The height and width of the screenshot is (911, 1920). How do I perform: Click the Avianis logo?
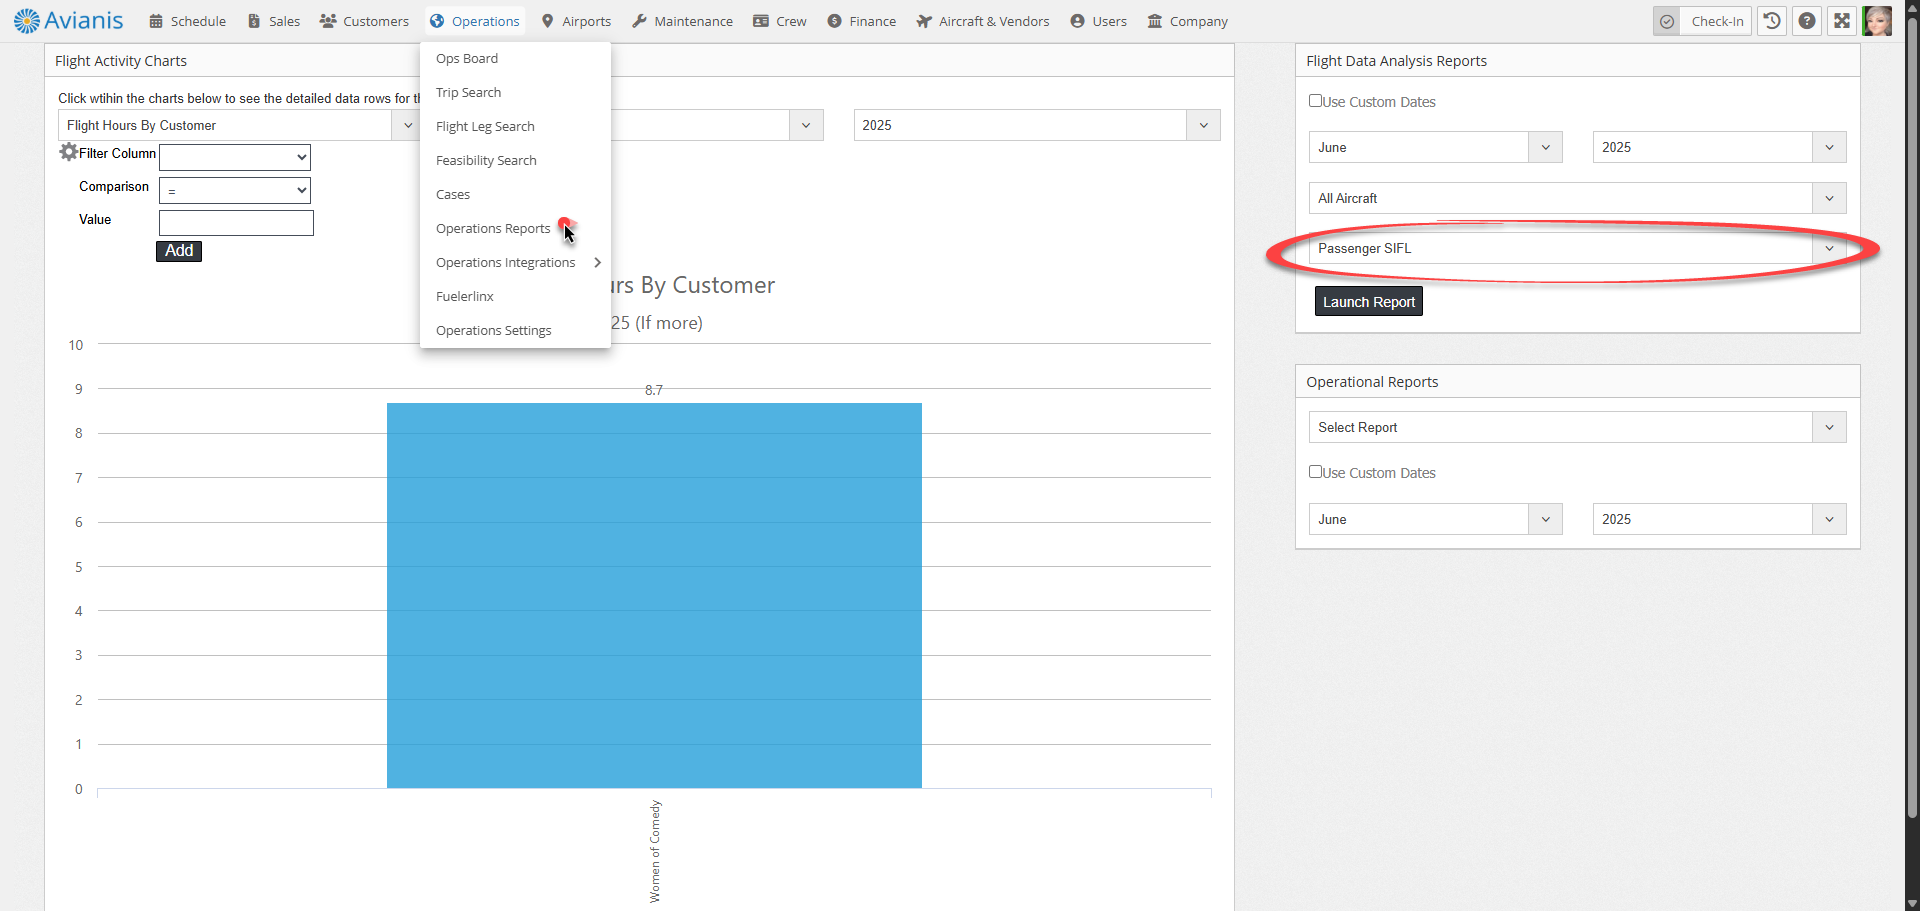click(68, 20)
